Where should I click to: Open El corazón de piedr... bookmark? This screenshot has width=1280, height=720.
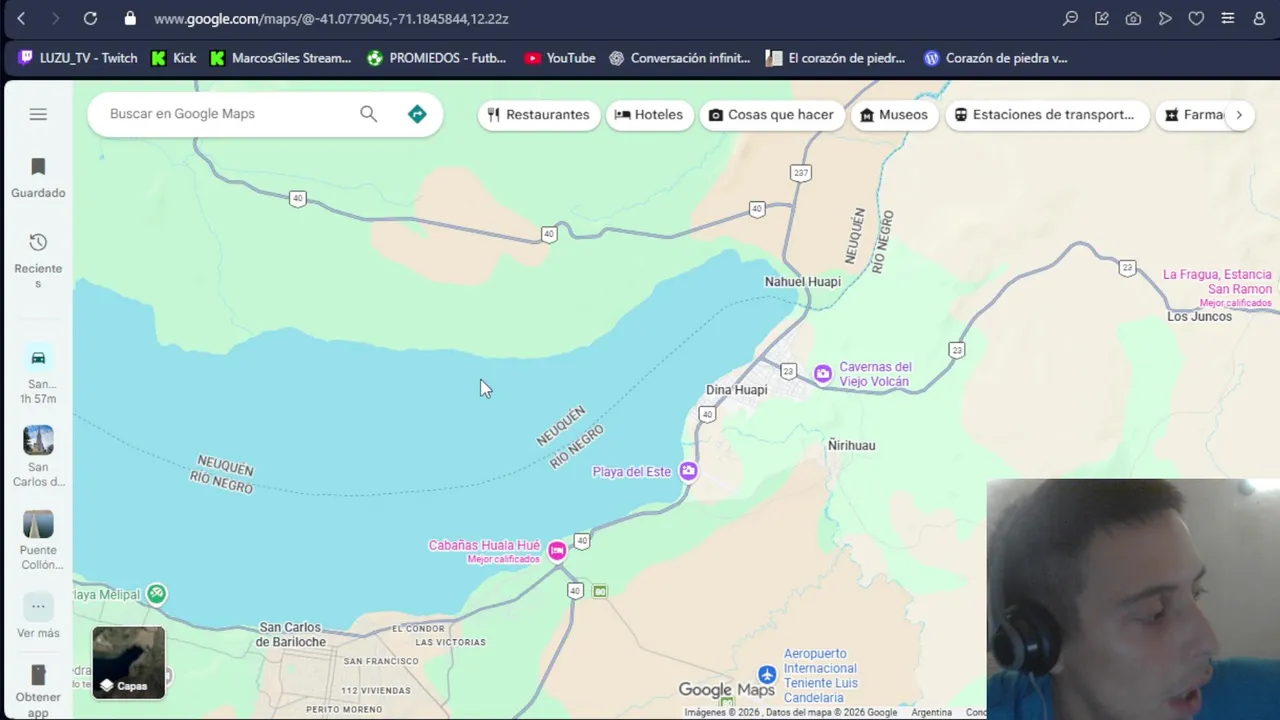coord(836,58)
